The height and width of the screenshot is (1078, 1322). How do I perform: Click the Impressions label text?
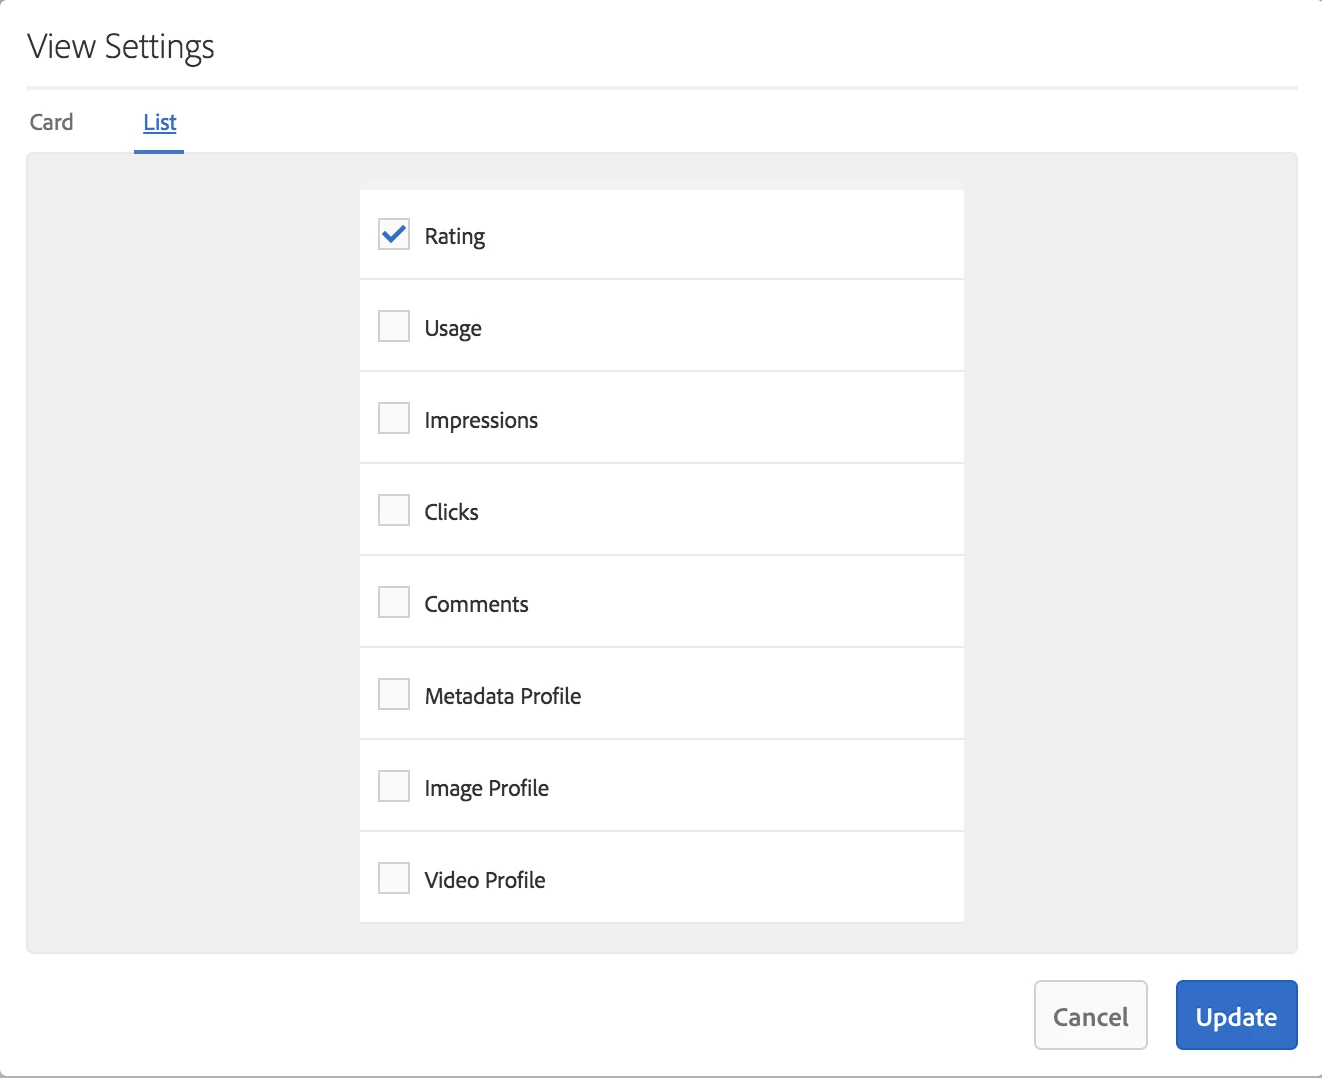click(x=481, y=421)
